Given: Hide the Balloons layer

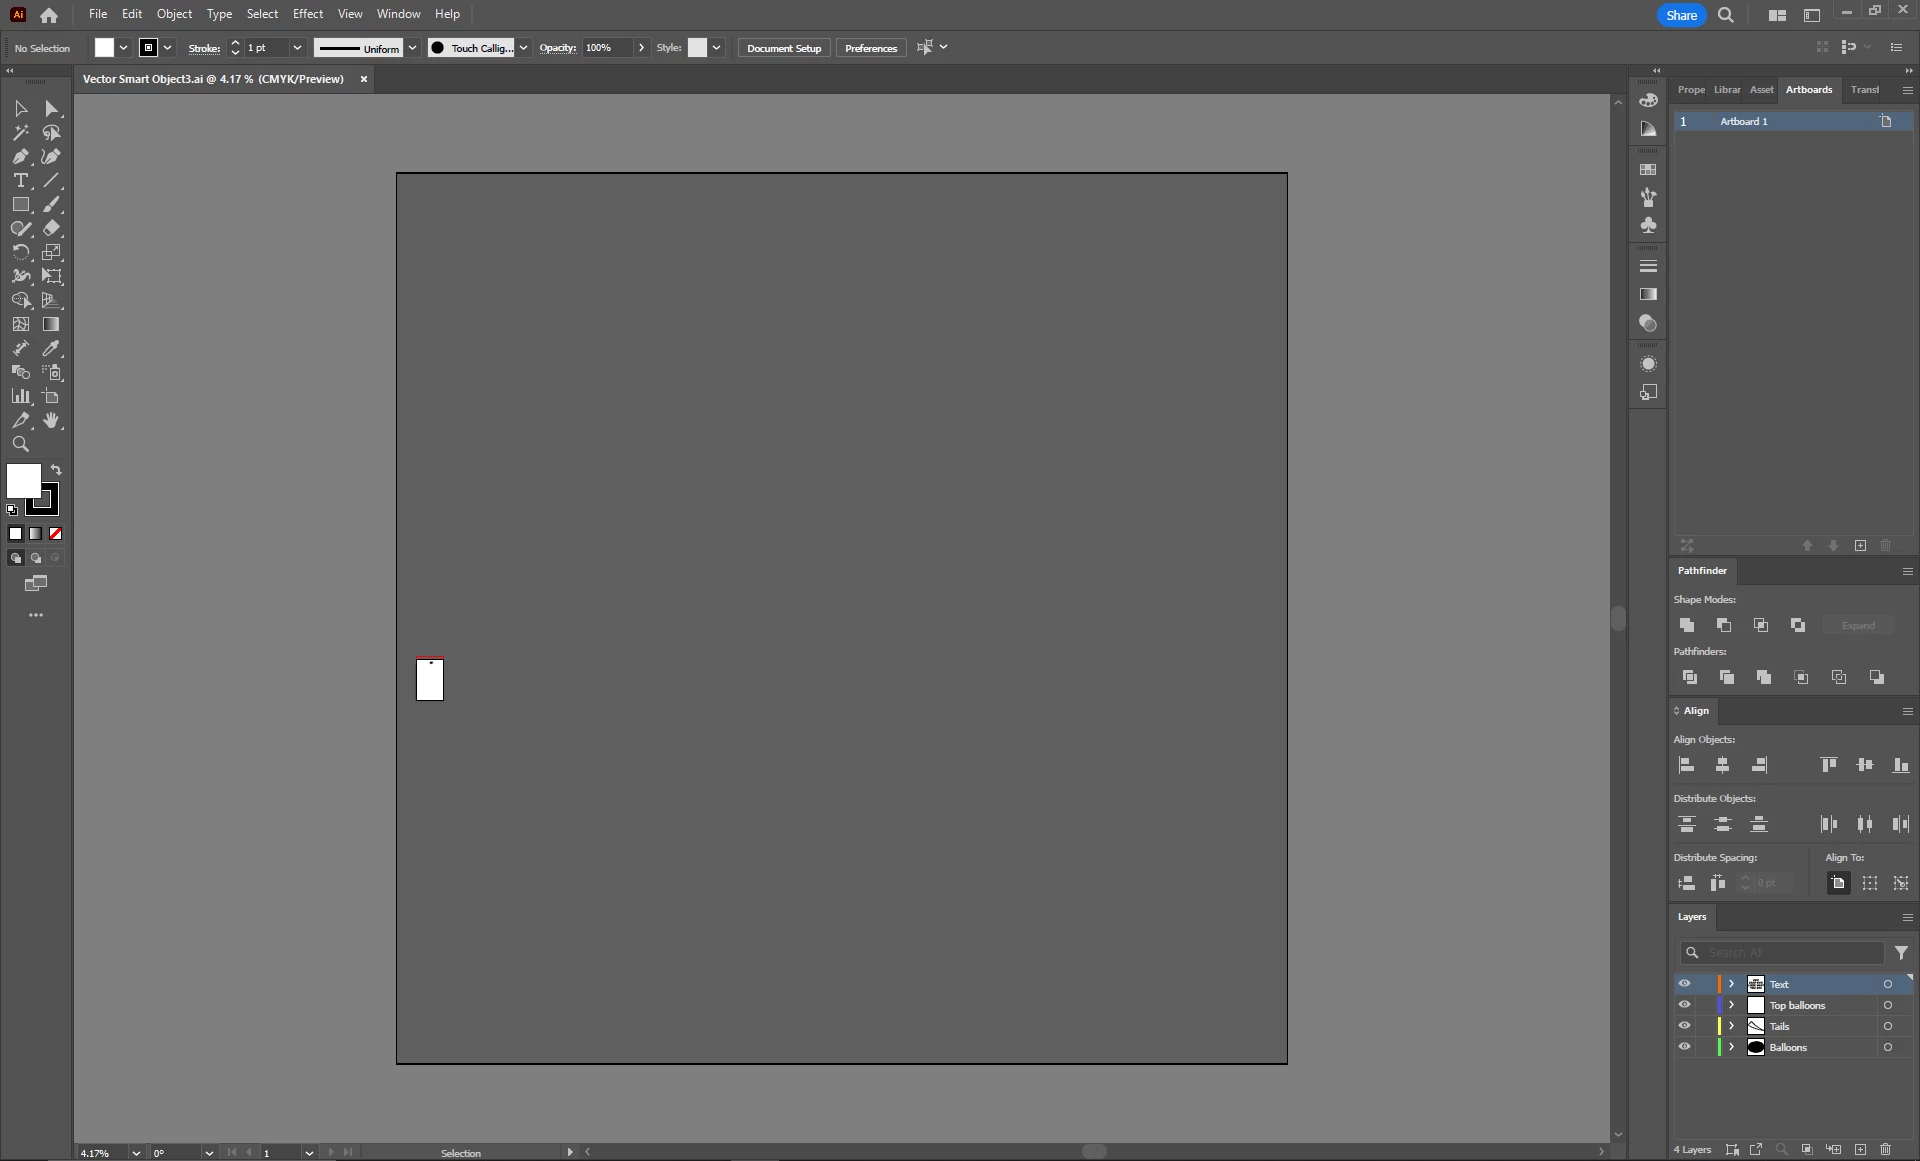Looking at the screenshot, I should (x=1684, y=1047).
